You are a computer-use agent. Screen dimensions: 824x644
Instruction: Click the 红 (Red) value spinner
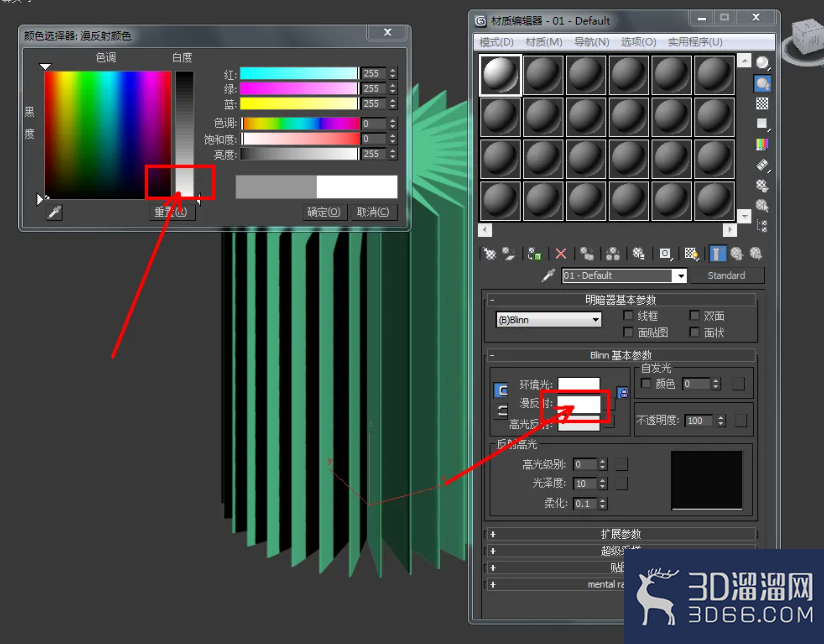coord(393,74)
